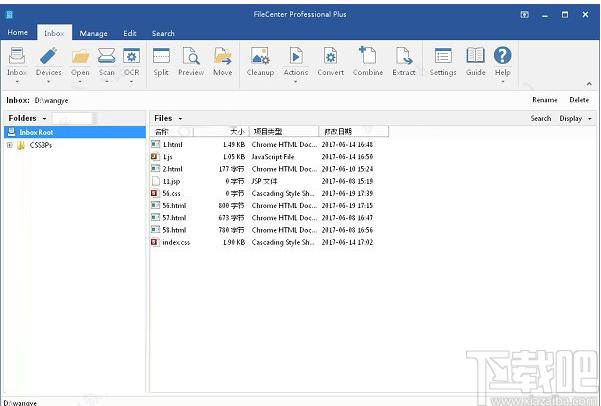This screenshot has width=601, height=406.
Task: Select the Inbox Root tree item
Action: [75, 132]
